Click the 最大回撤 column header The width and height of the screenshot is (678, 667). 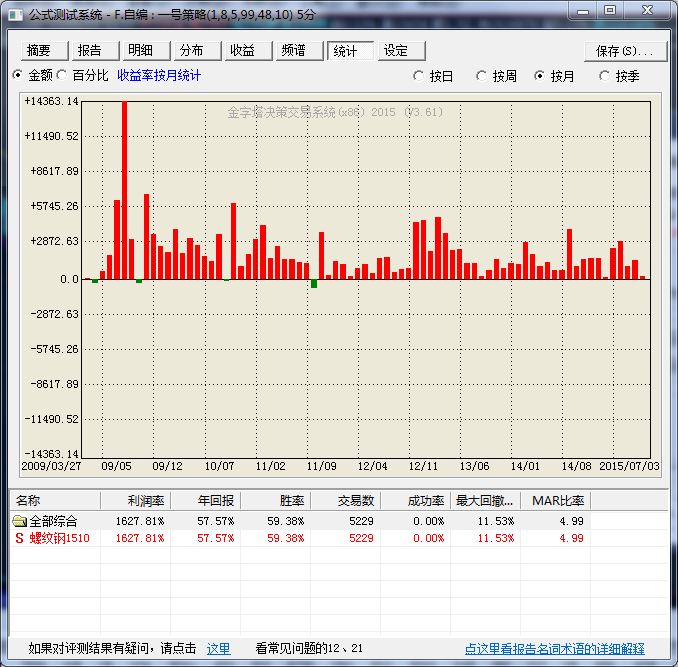click(x=485, y=500)
